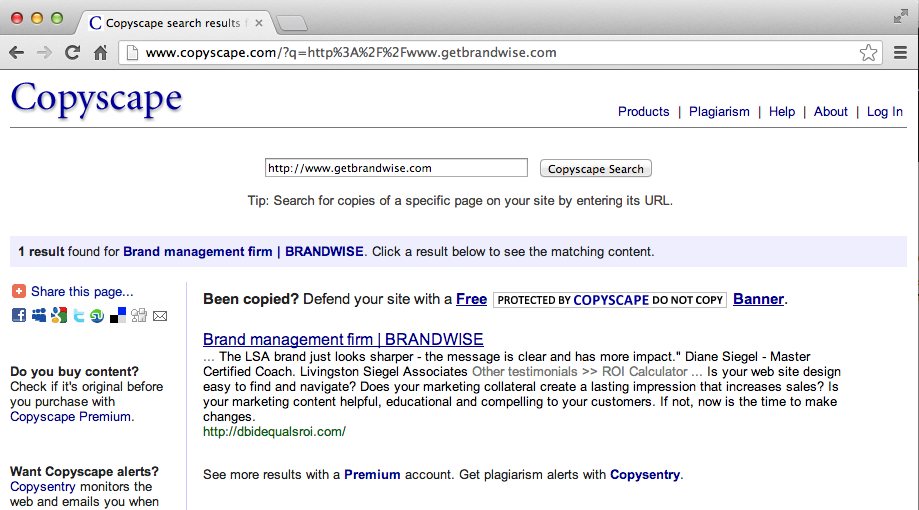
Task: Click the Copyscape logo
Action: [x=96, y=98]
